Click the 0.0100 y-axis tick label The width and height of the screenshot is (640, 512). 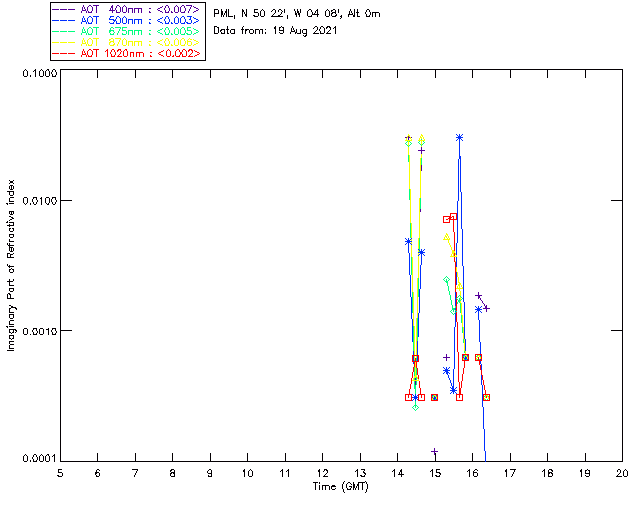coord(39,200)
